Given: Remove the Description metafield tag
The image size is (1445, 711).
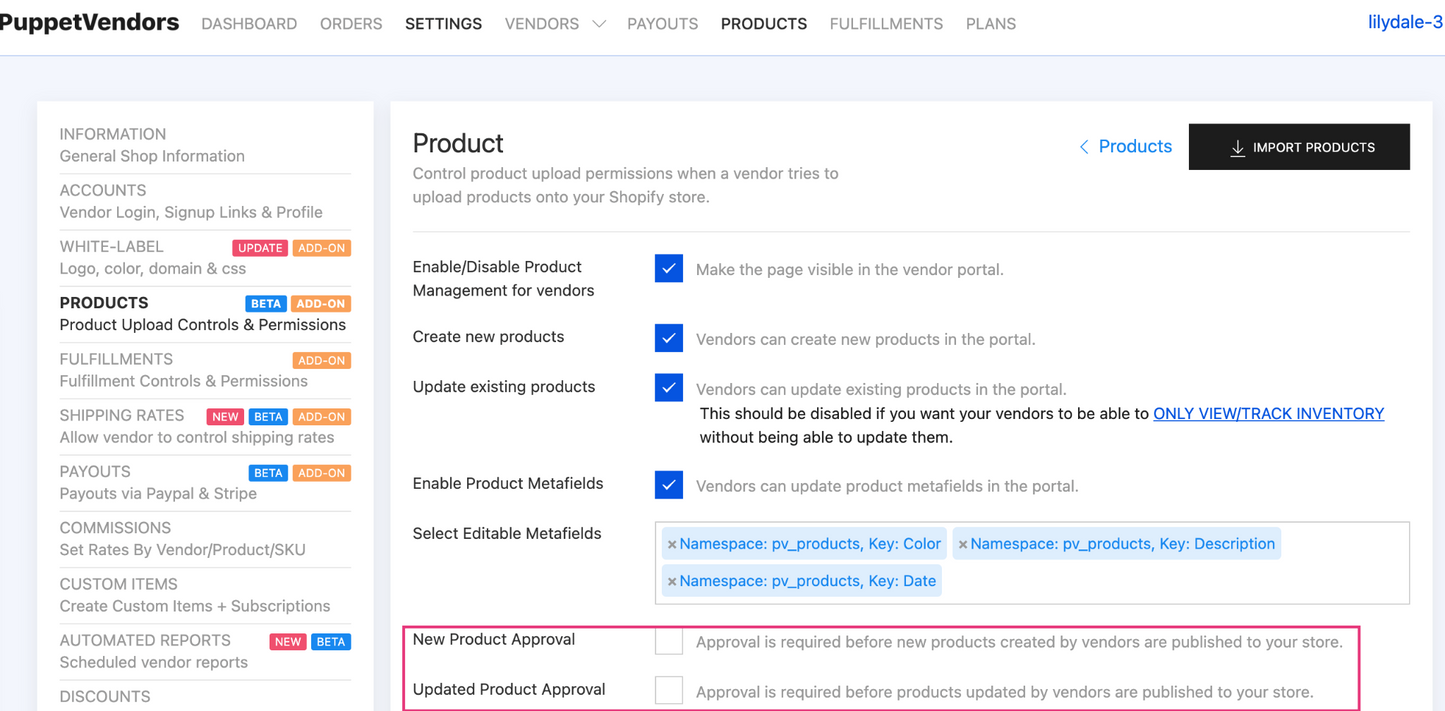Looking at the screenshot, I should click(x=963, y=545).
